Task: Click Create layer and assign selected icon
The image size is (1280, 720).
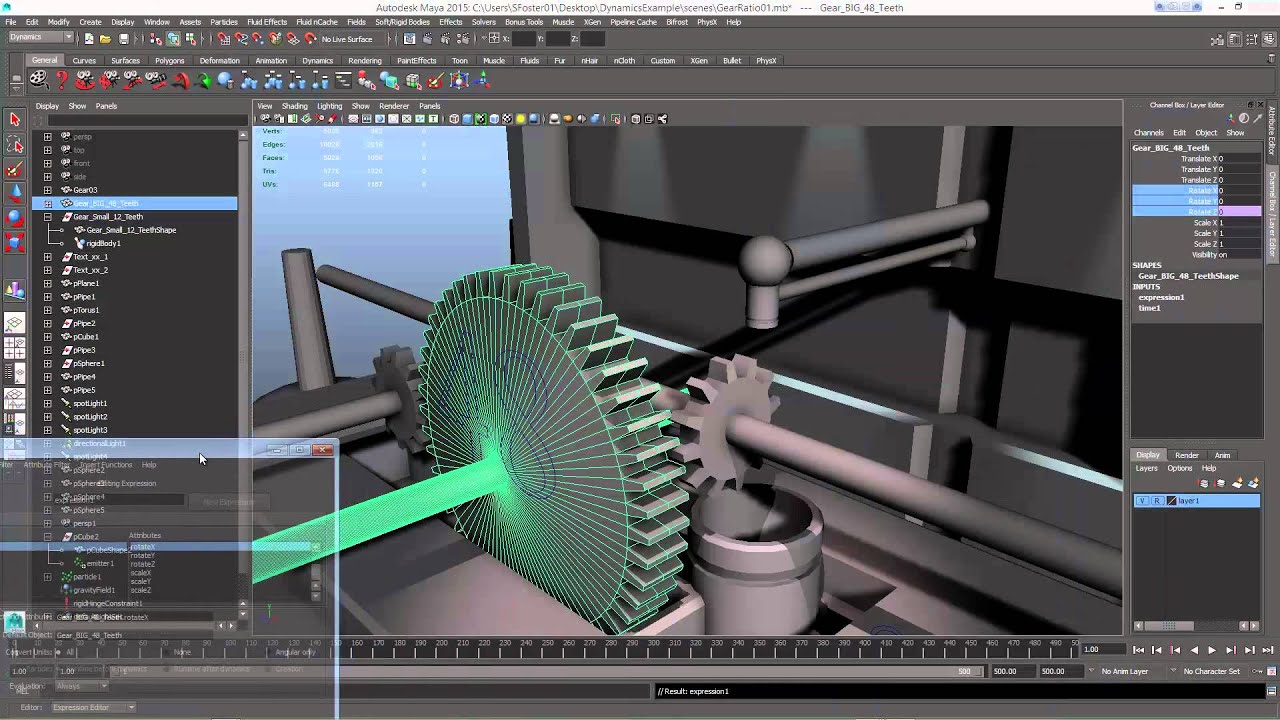Action: [1252, 484]
